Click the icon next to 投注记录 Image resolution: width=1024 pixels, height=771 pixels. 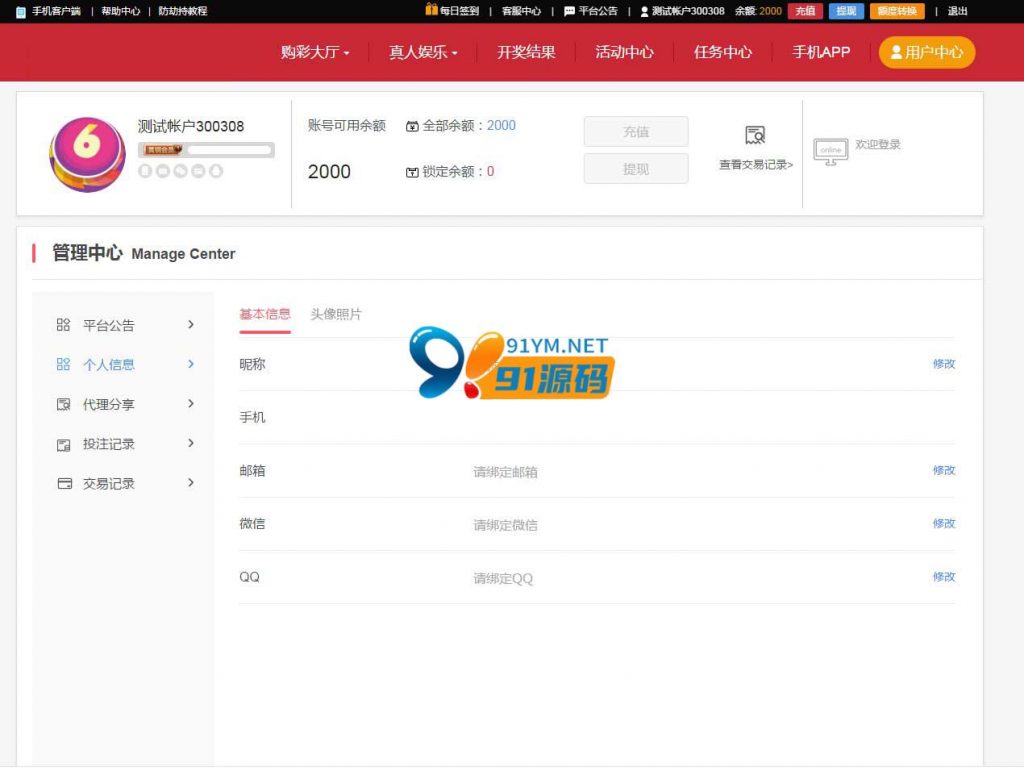coord(63,445)
